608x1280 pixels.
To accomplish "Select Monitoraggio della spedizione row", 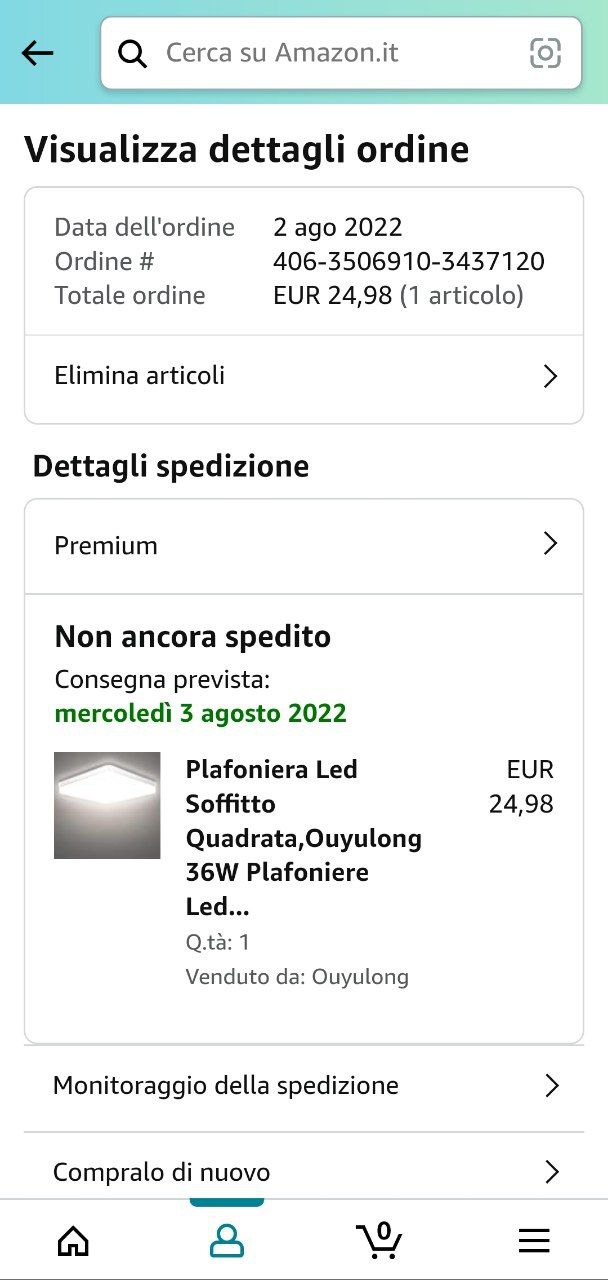I will (x=226, y=1086).
